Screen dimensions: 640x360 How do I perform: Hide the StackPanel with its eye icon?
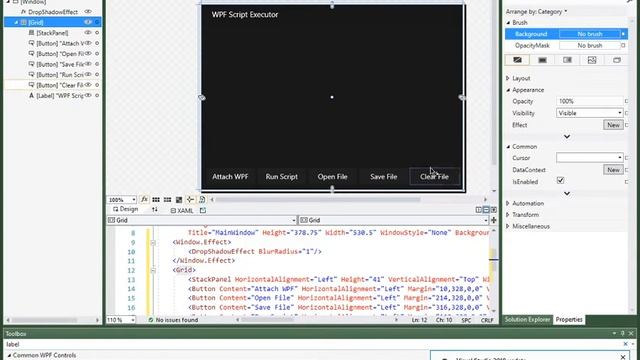coord(88,33)
